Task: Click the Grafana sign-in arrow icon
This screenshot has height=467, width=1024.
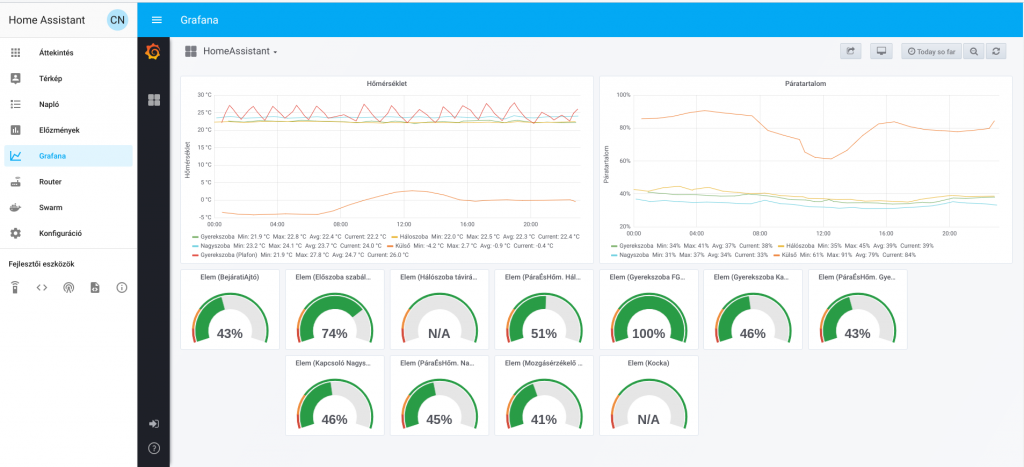Action: pos(154,424)
